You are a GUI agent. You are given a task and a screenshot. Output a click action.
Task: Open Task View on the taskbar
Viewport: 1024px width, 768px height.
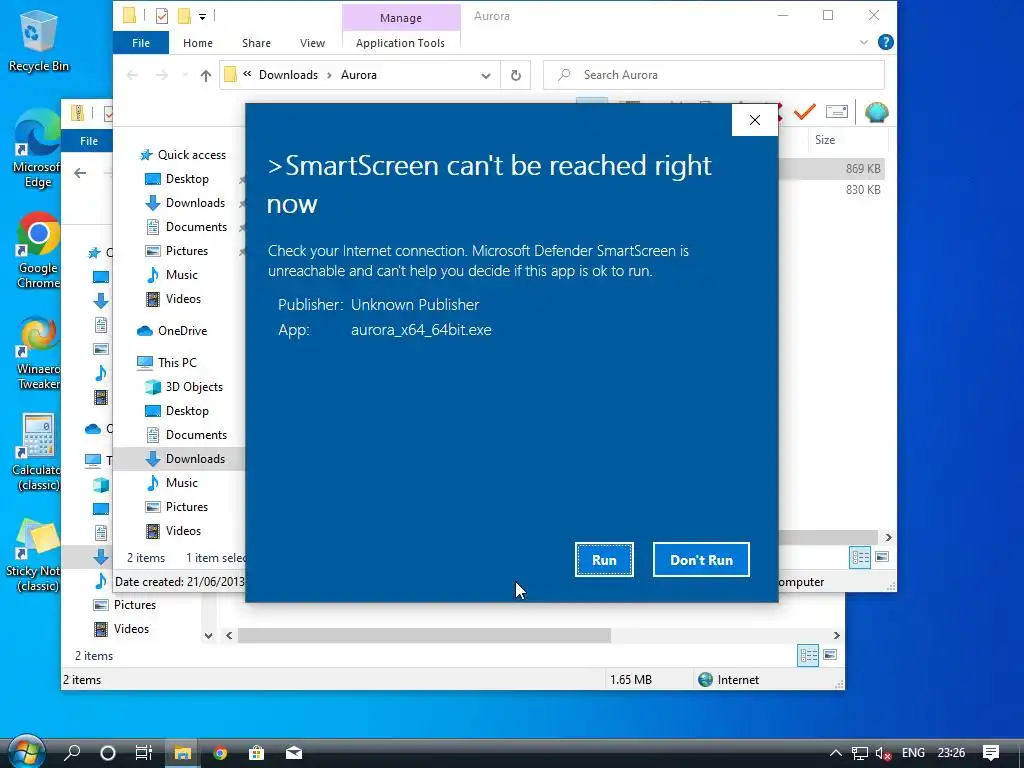(x=144, y=753)
